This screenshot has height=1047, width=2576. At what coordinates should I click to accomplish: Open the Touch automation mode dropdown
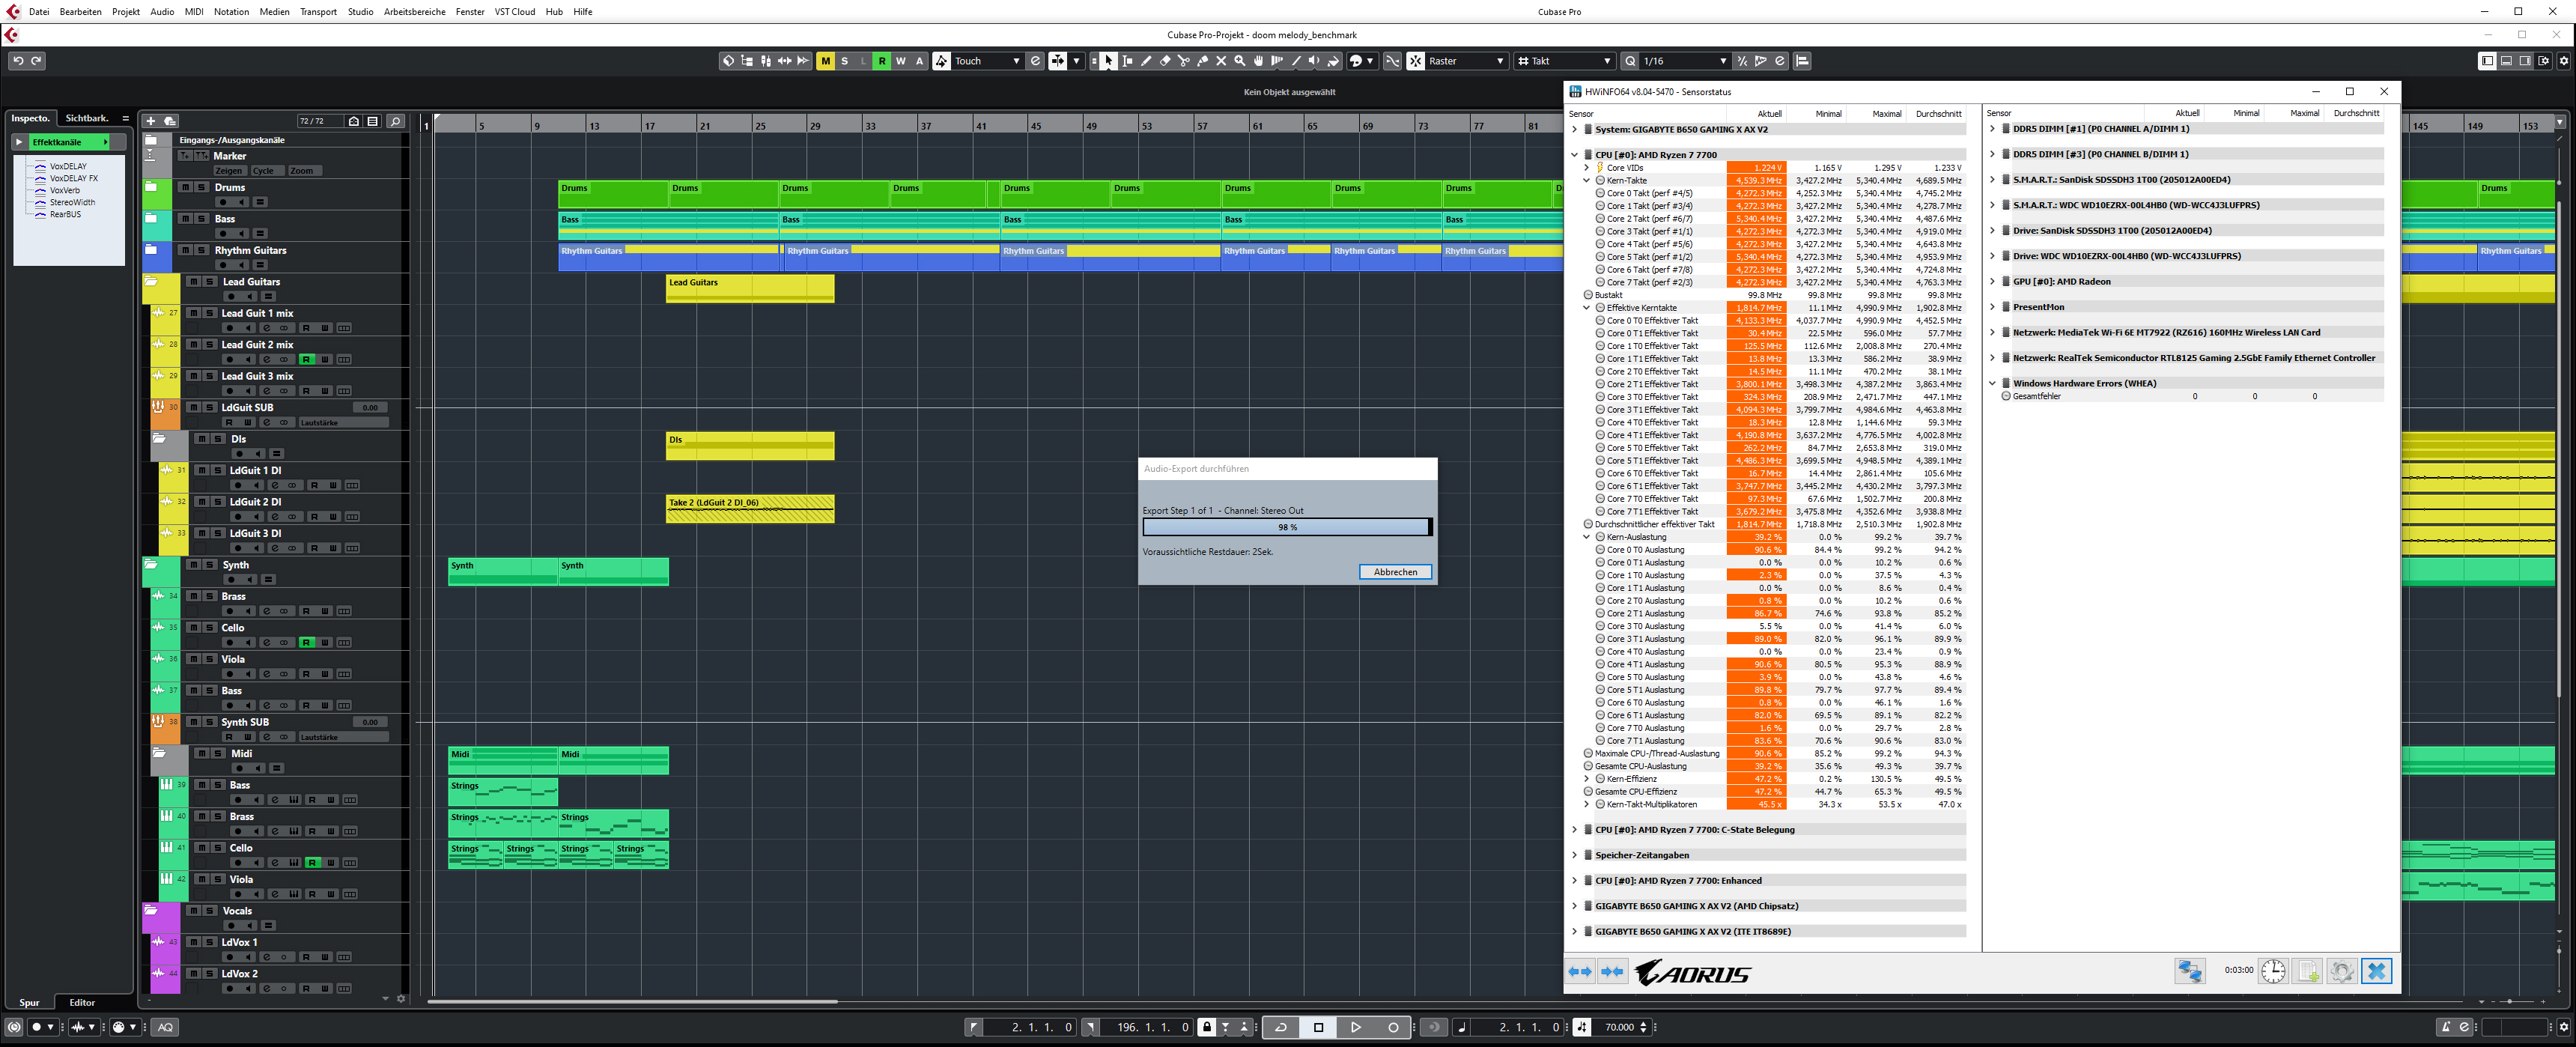[1016, 61]
